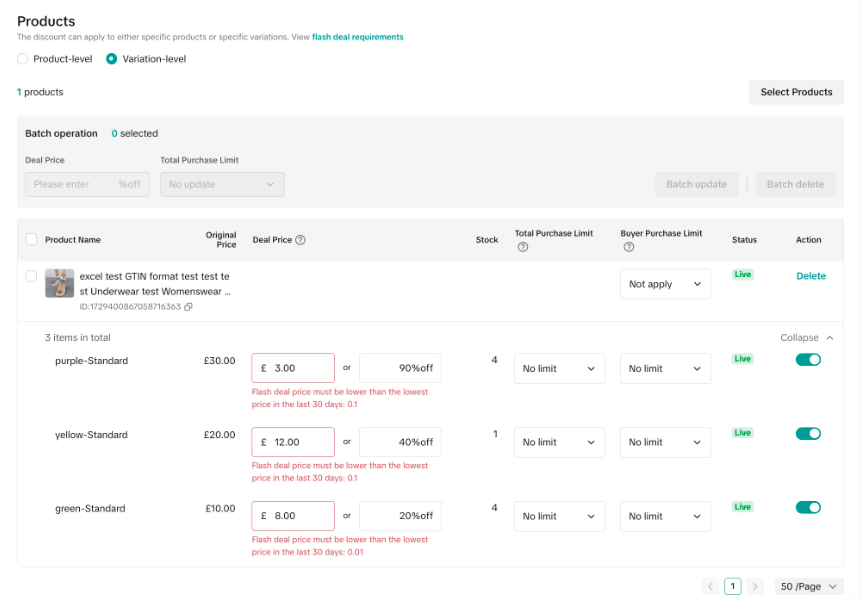Click the Deal Price help icon
Viewport: 861px width, 600px height.
(301, 240)
